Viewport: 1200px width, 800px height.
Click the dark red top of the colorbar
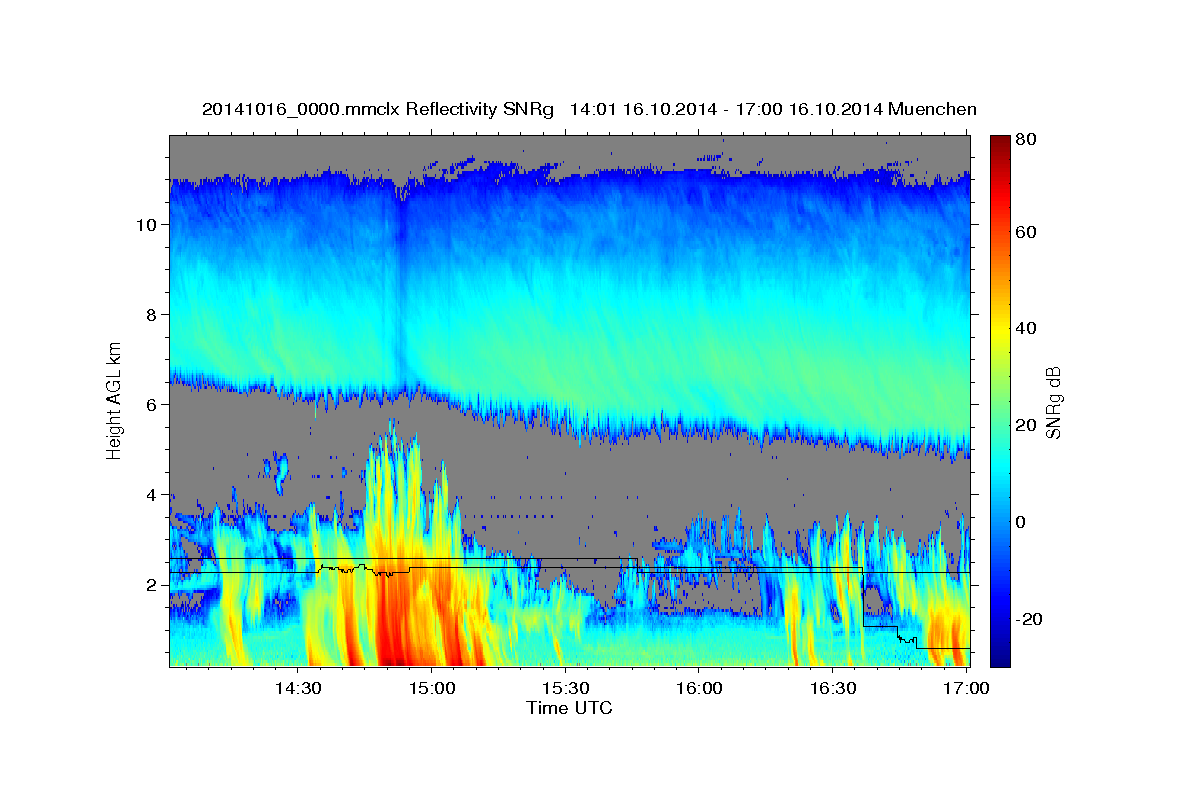click(1000, 143)
